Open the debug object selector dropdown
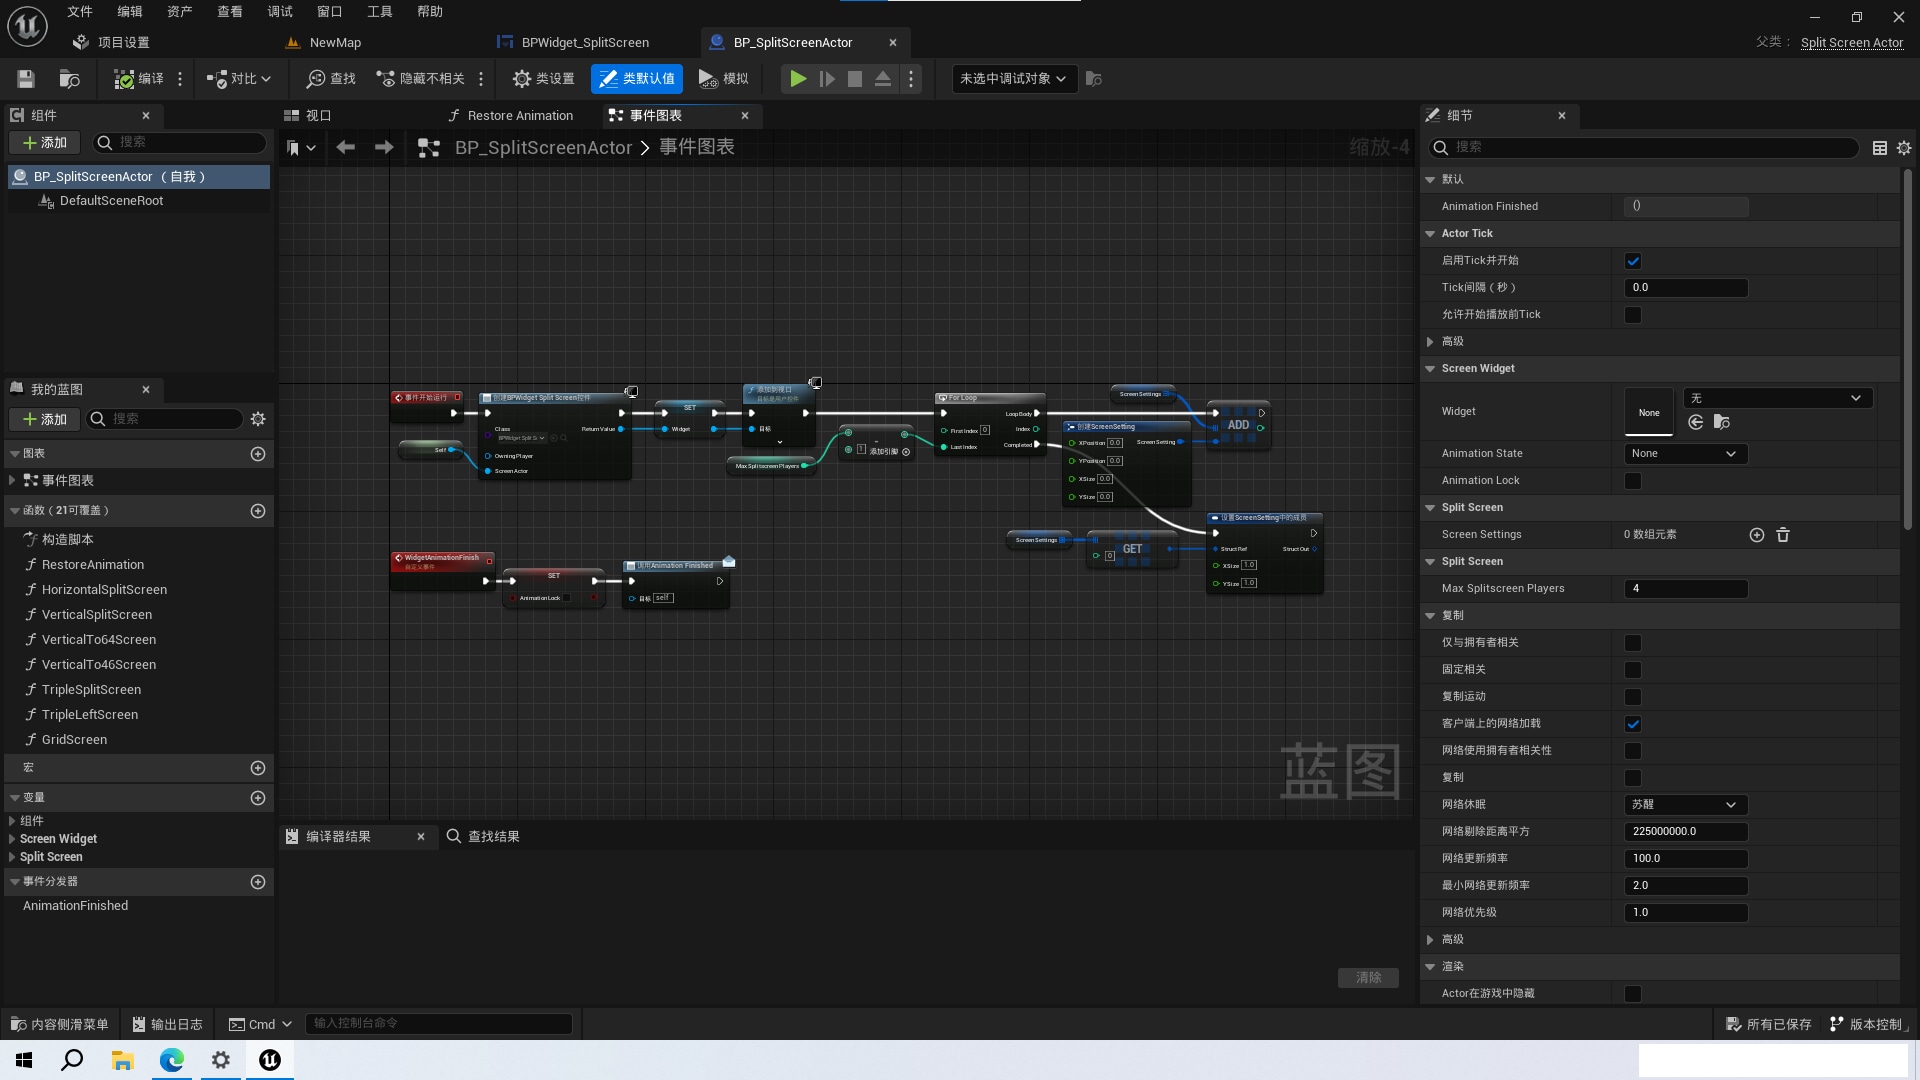This screenshot has height=1080, width=1920. tap(1013, 79)
